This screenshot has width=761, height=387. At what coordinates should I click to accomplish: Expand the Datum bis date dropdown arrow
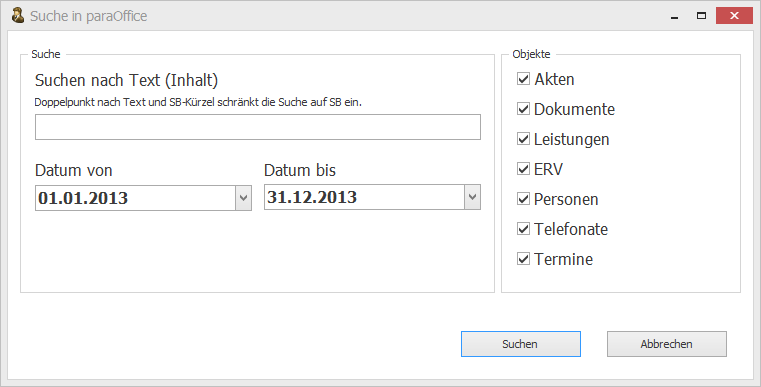pos(472,197)
